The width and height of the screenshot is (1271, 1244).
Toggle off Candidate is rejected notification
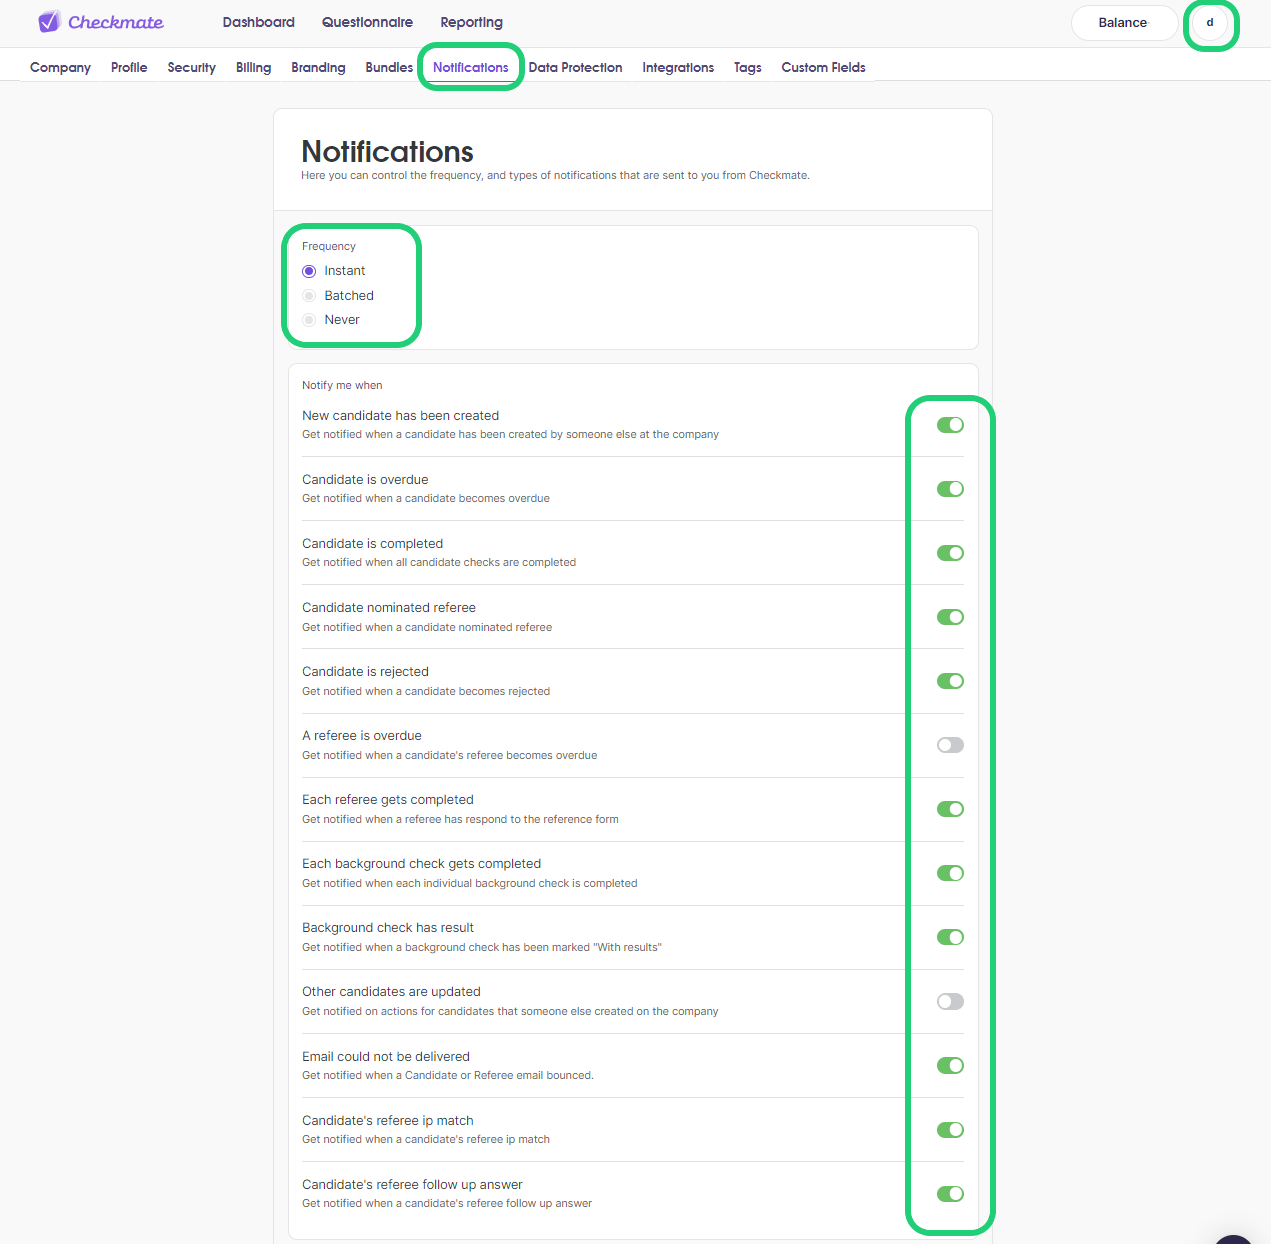click(950, 681)
